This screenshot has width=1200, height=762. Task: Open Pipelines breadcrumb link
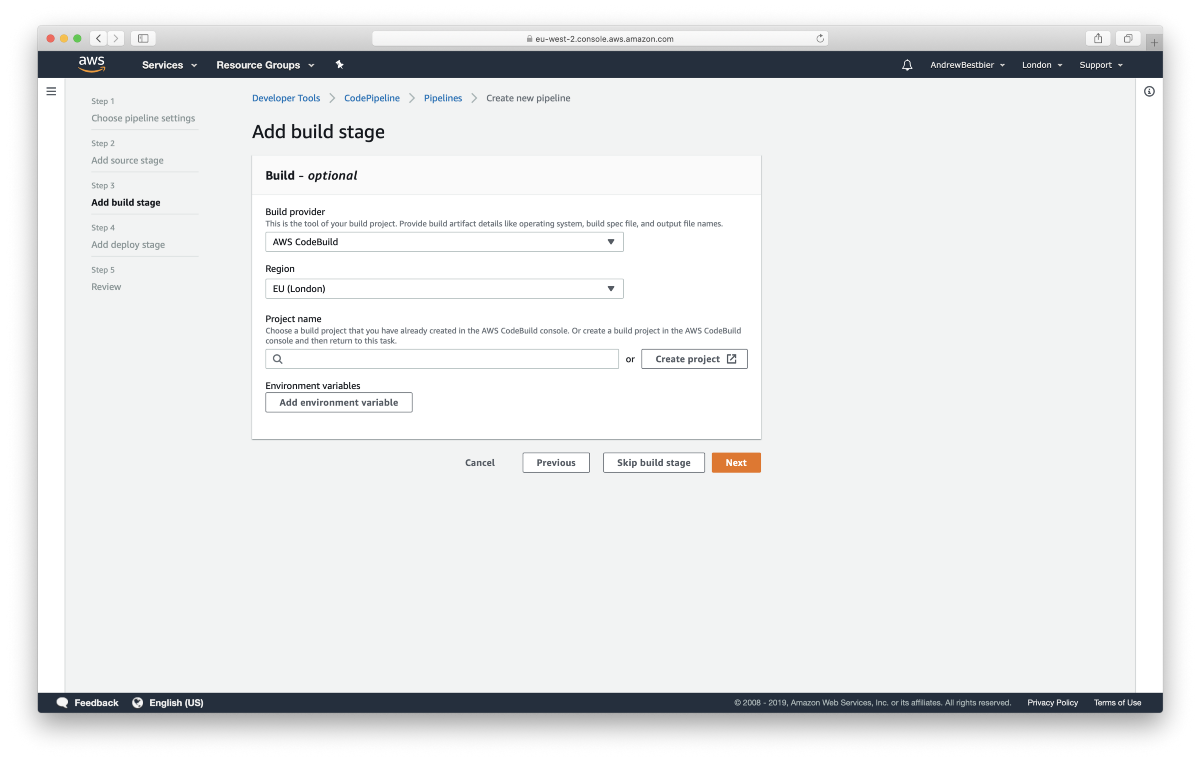coord(443,98)
